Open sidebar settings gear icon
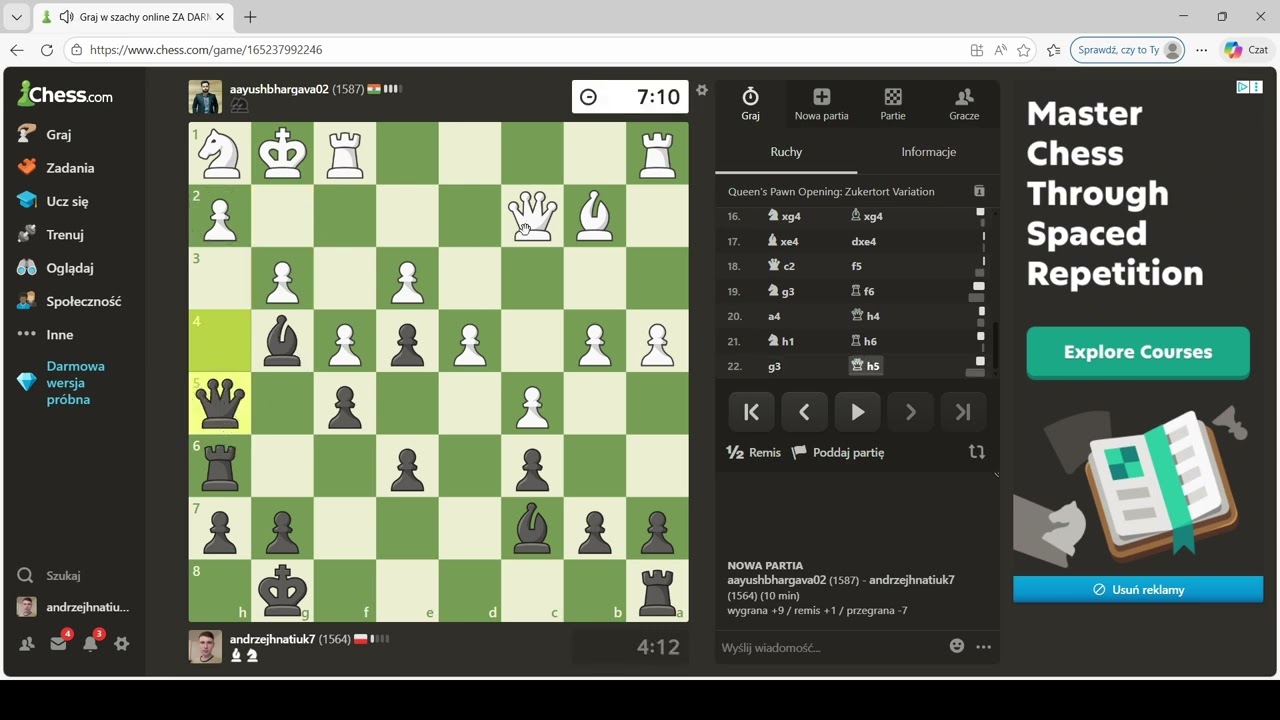The width and height of the screenshot is (1280, 720). 122,644
